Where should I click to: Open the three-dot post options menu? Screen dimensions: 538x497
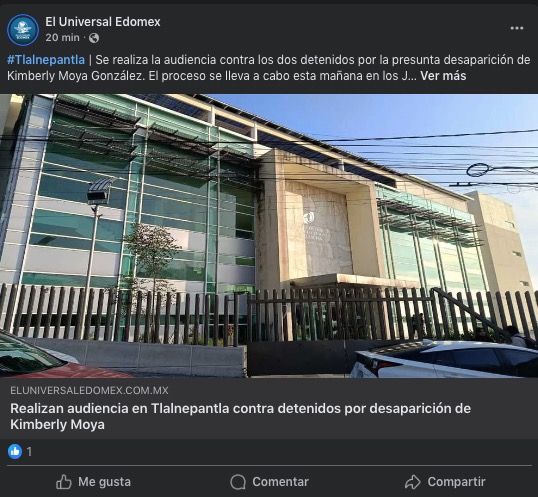516,28
